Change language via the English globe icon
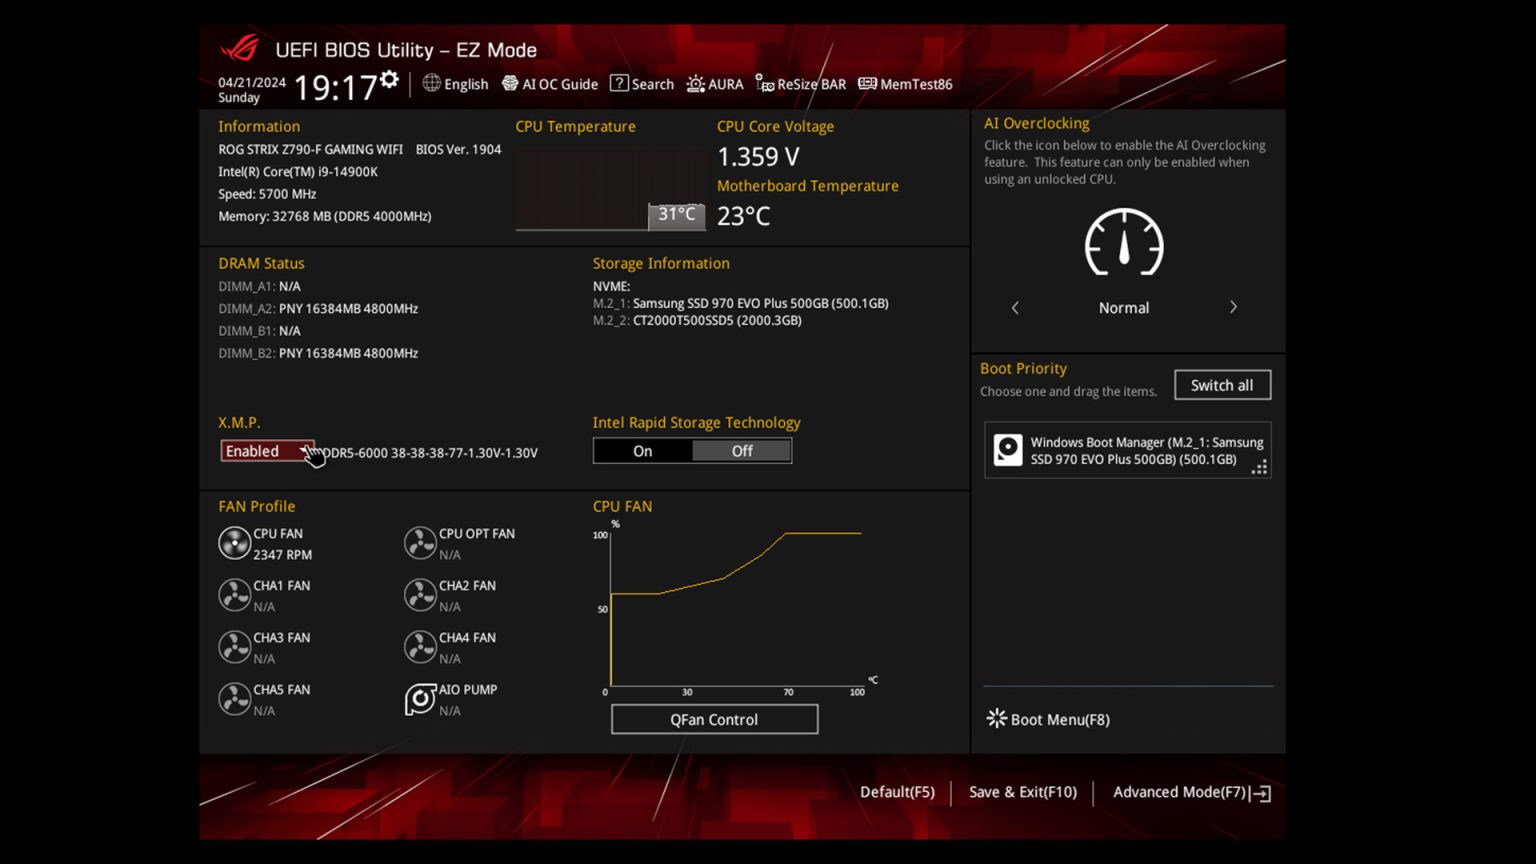The image size is (1536, 864). coord(431,83)
